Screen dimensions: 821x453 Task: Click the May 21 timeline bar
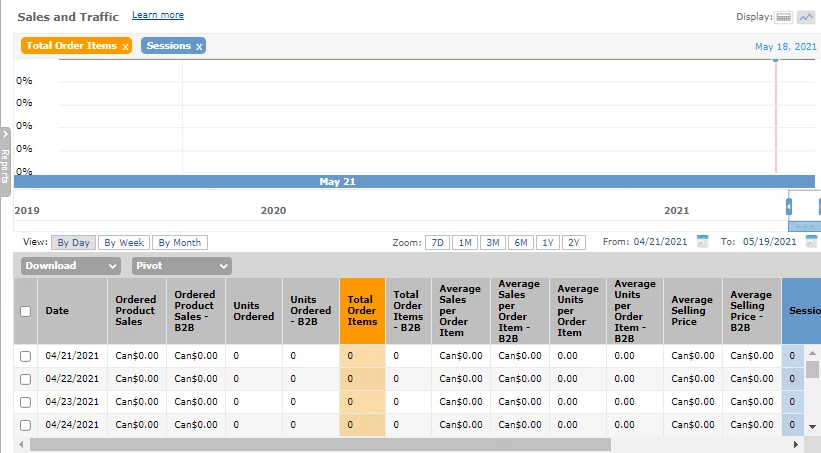[414, 182]
